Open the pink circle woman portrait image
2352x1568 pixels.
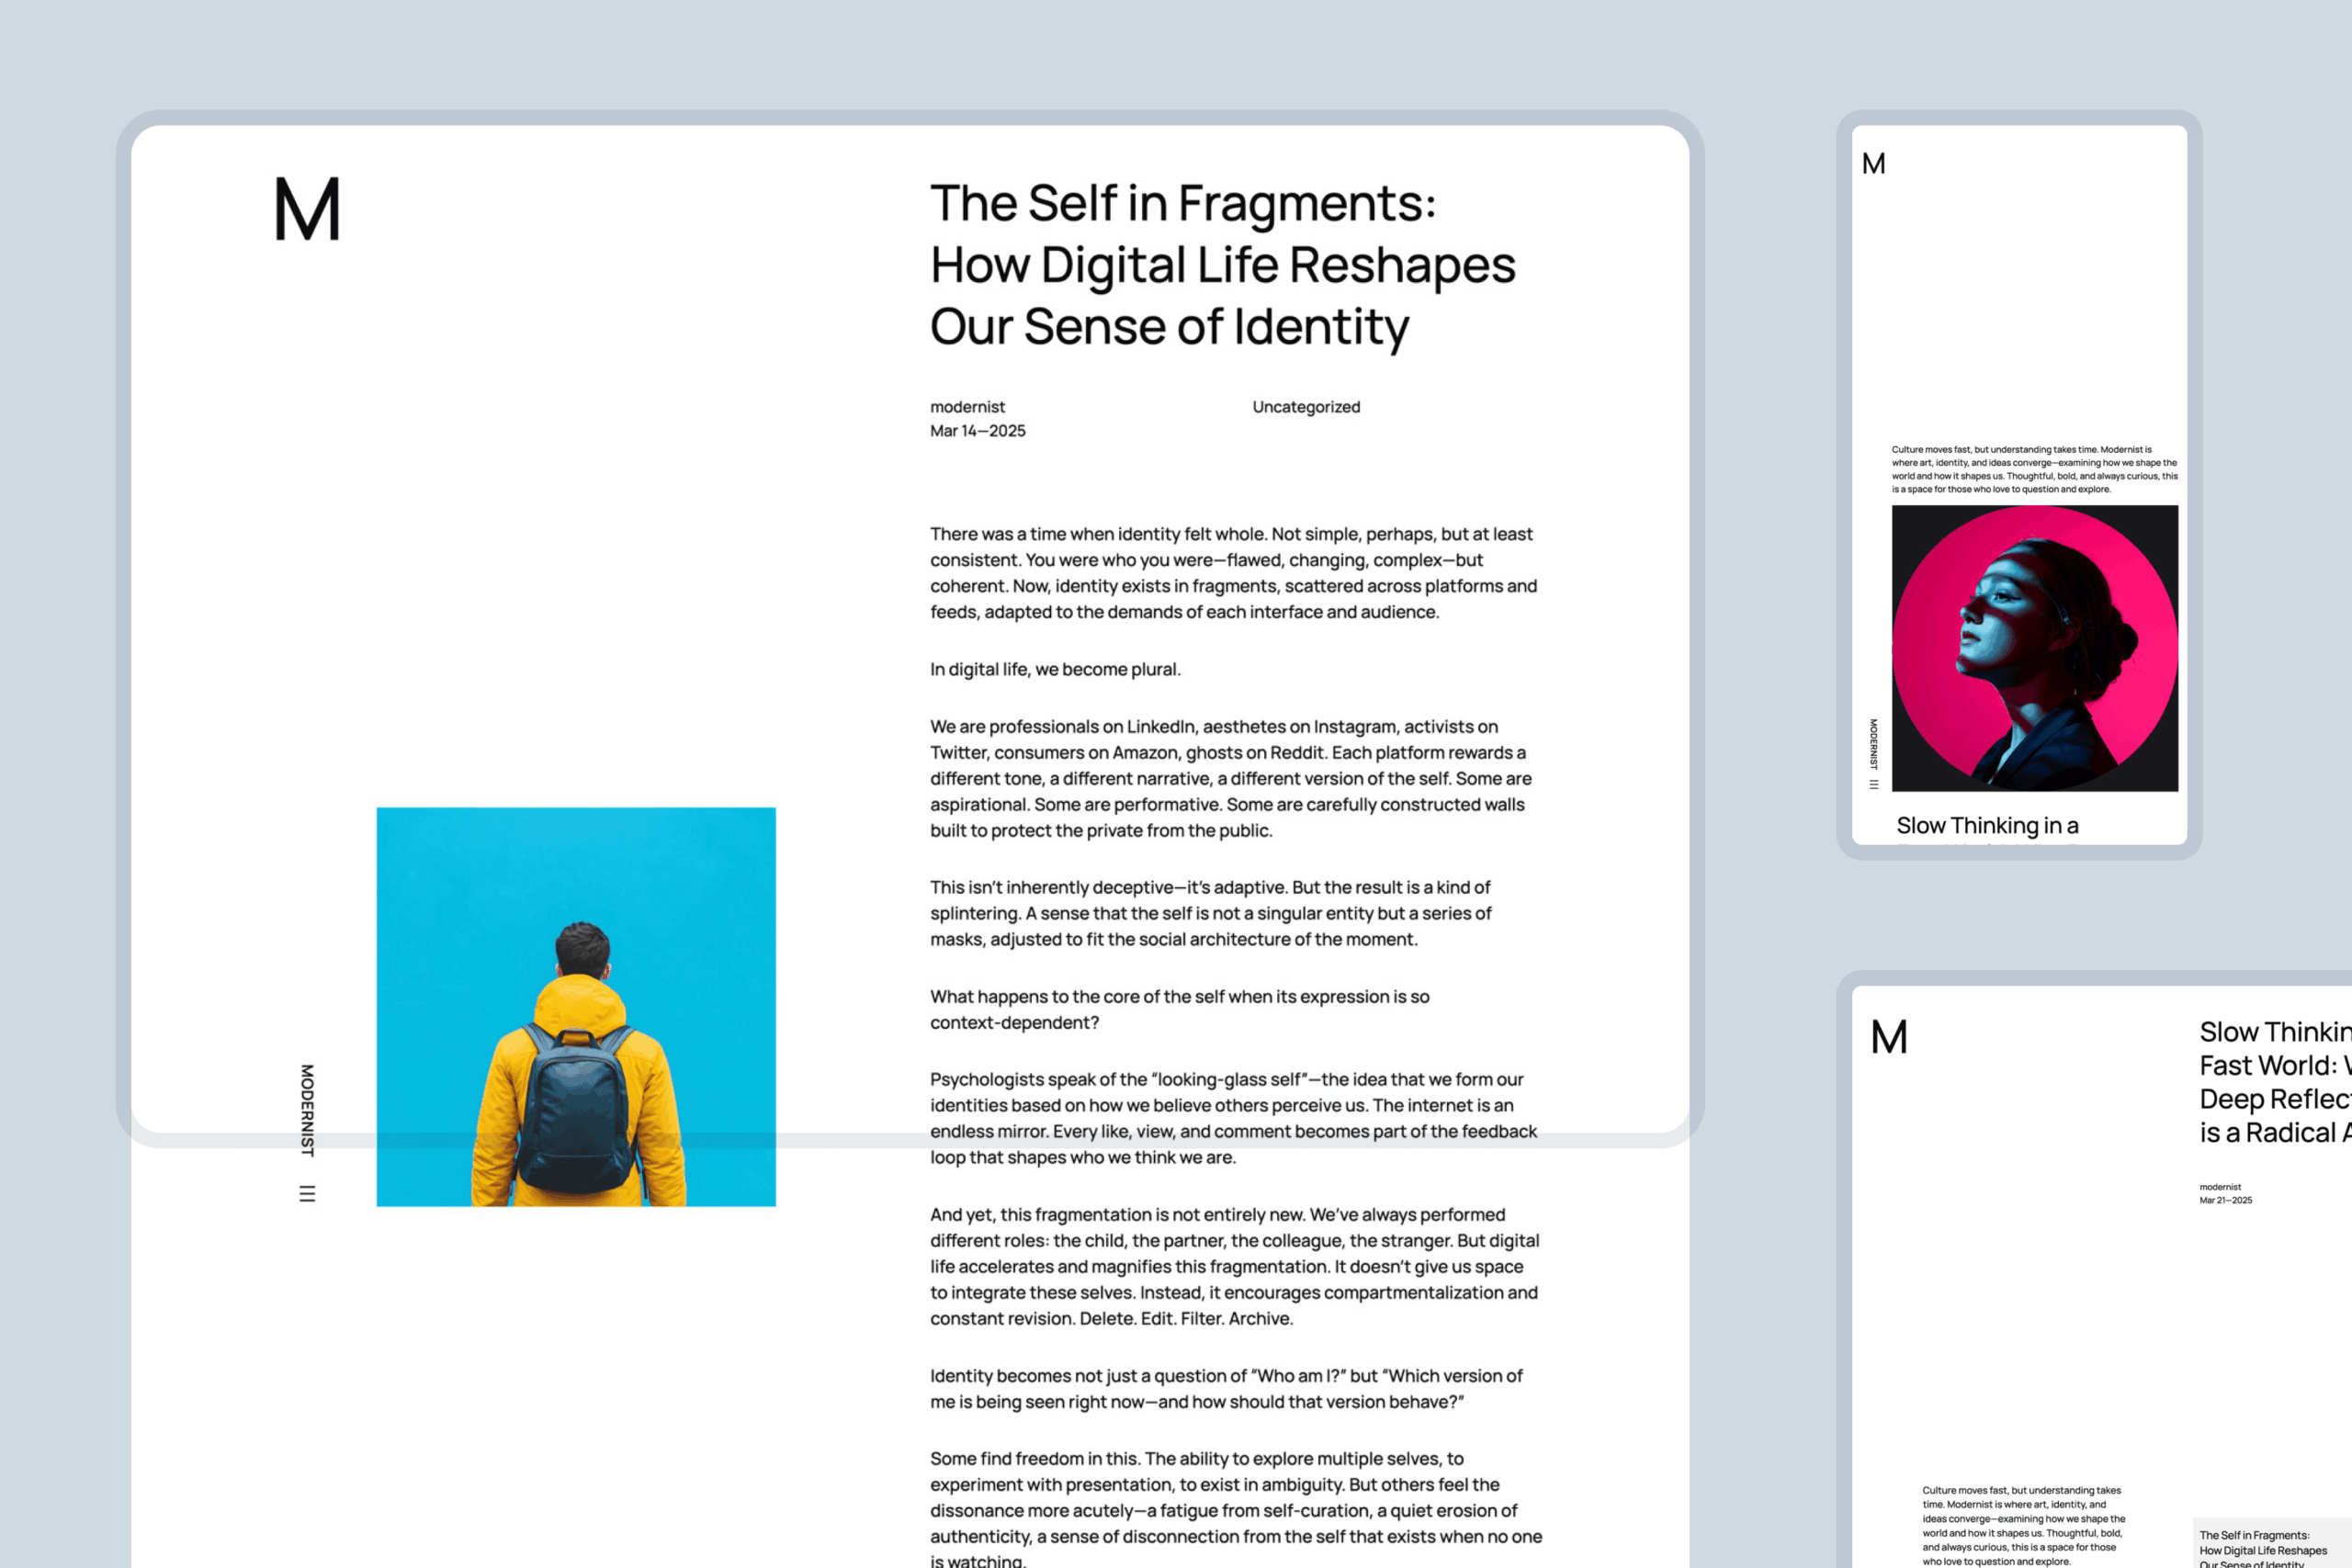[x=2034, y=648]
